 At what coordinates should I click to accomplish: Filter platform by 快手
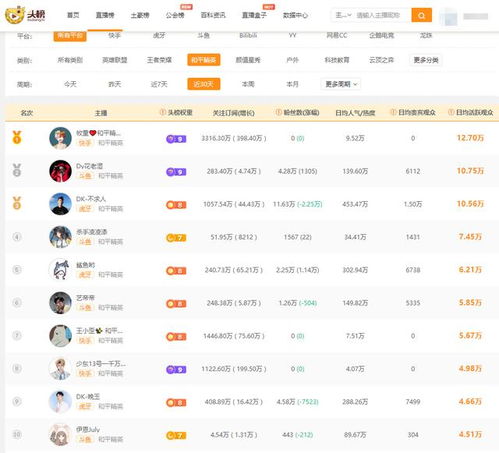coord(114,35)
